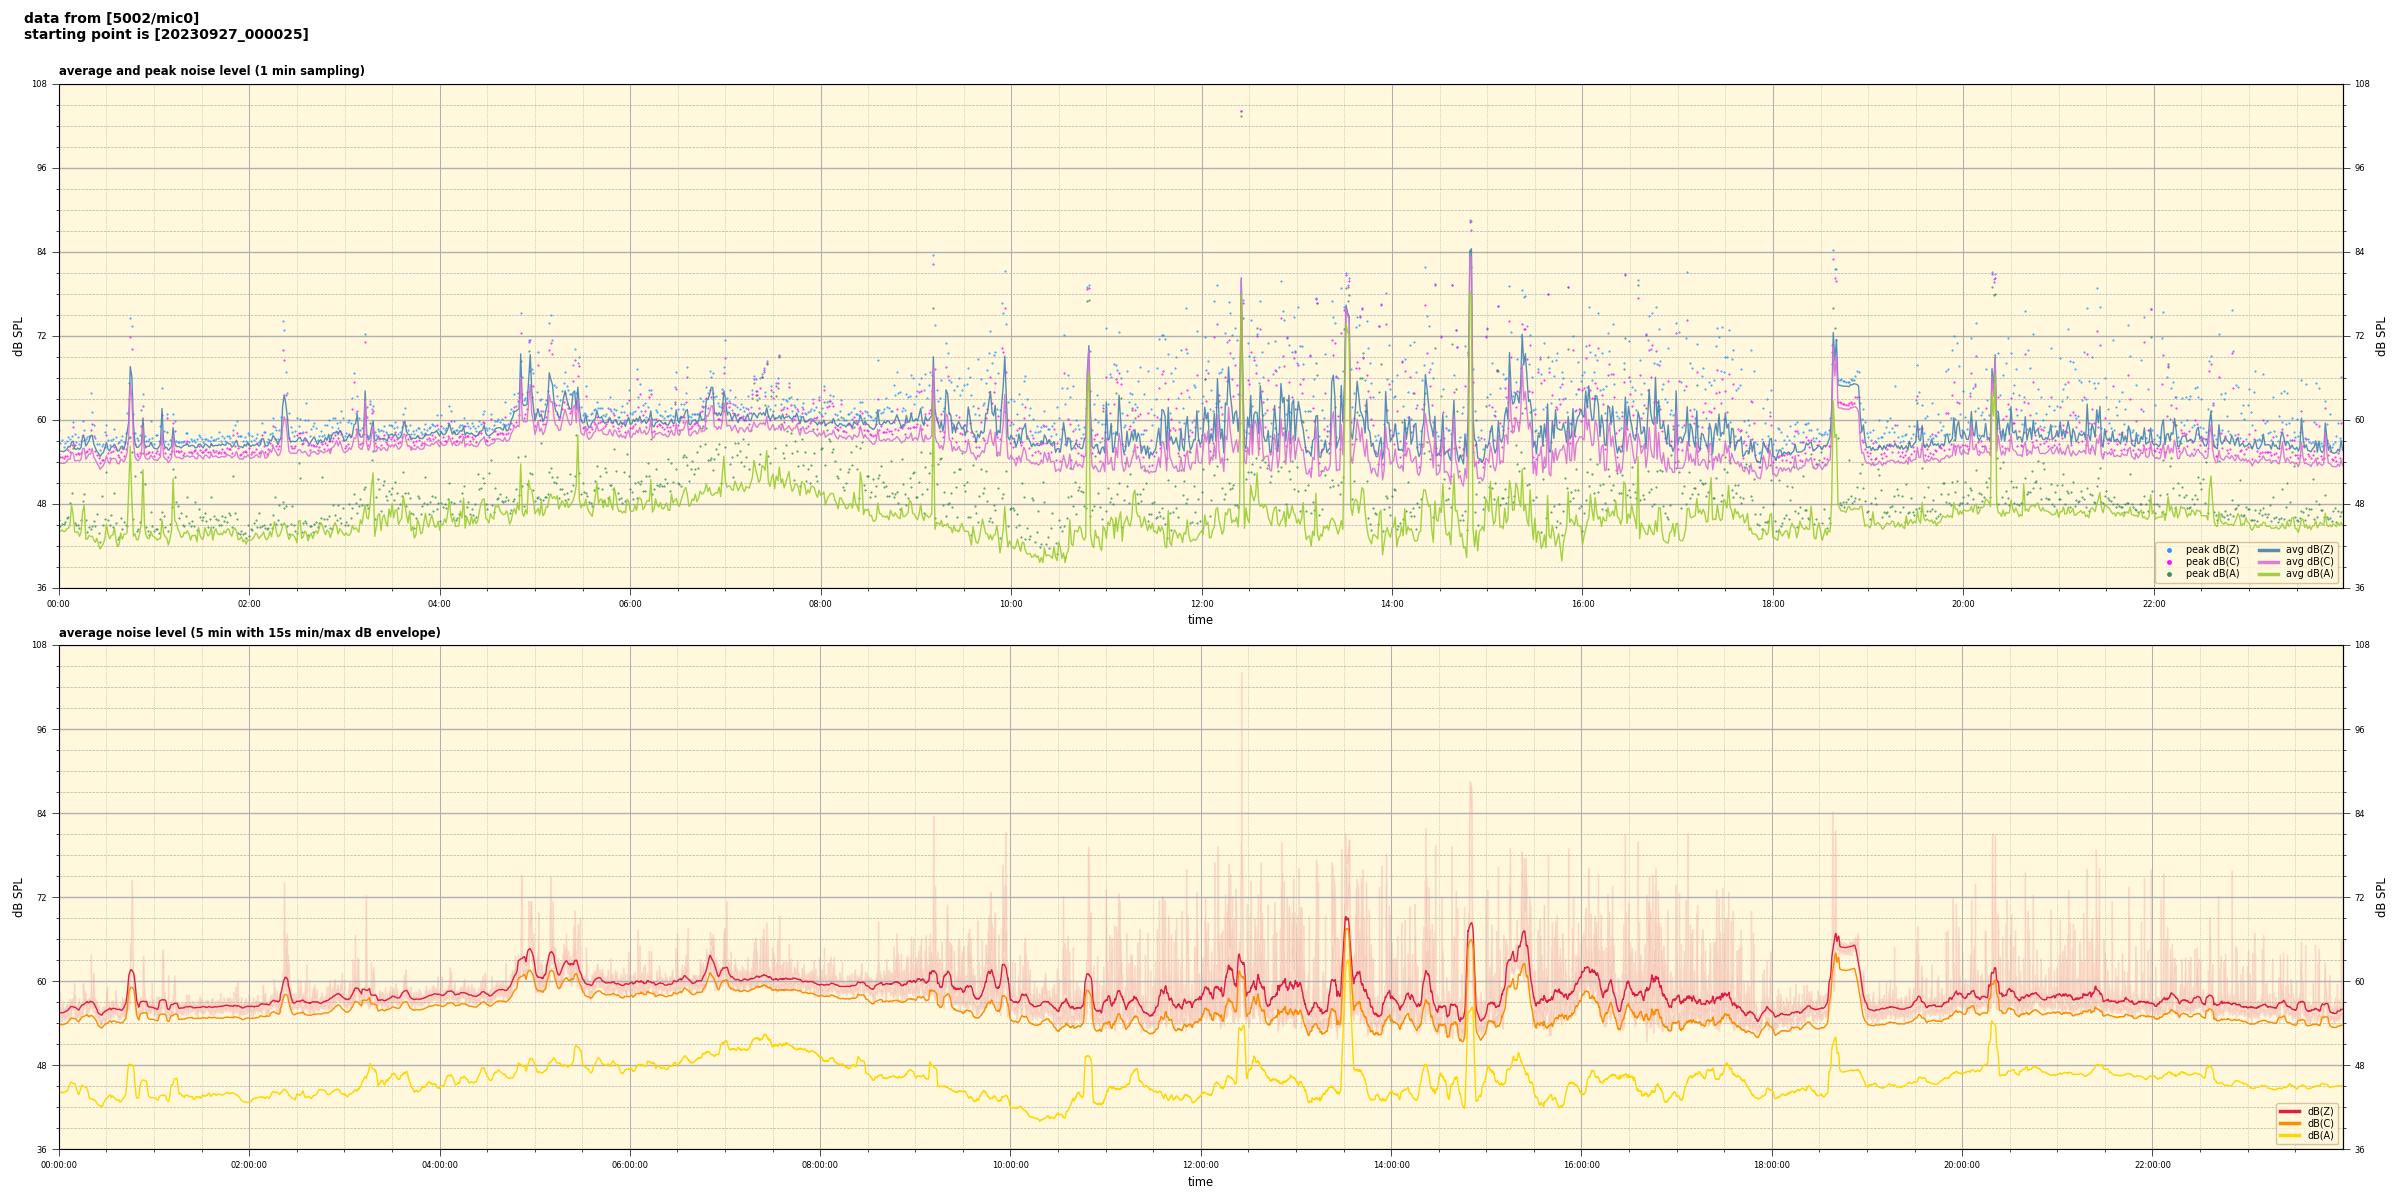Select the avg dB(C) pink legend line
The image size is (2400, 1200).
[x=2269, y=562]
